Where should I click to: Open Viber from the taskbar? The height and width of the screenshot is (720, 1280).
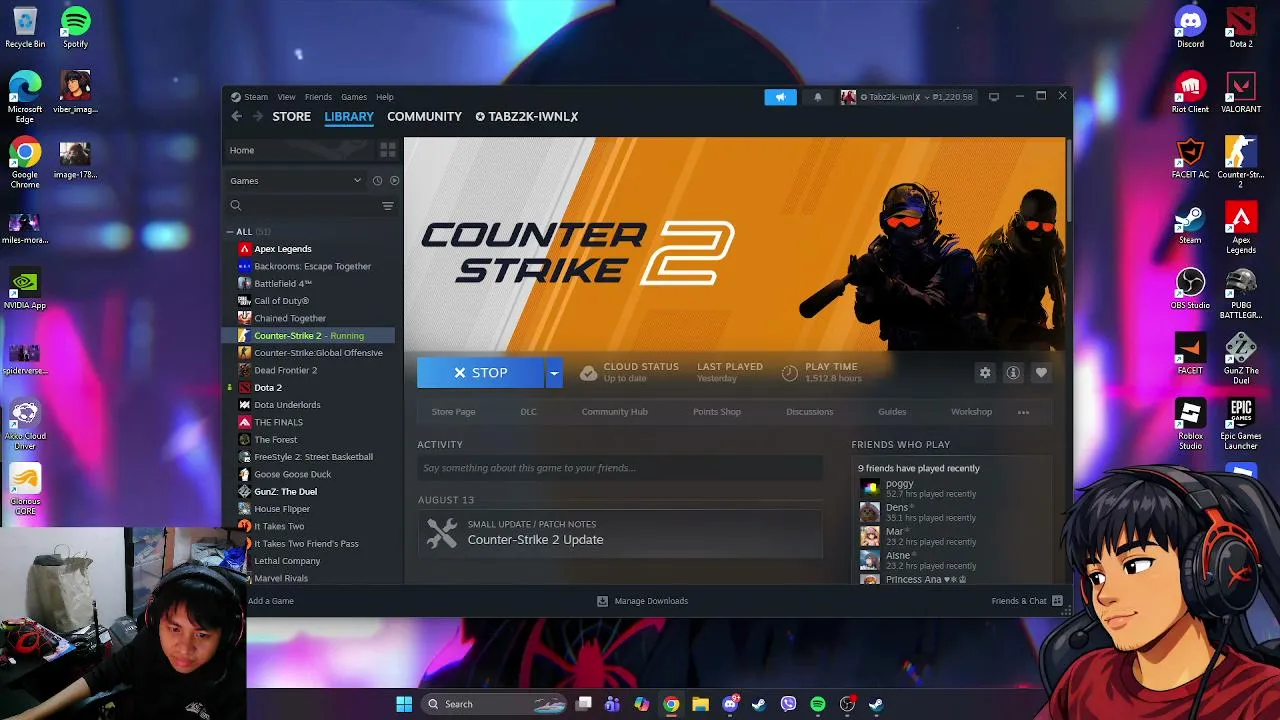point(788,704)
